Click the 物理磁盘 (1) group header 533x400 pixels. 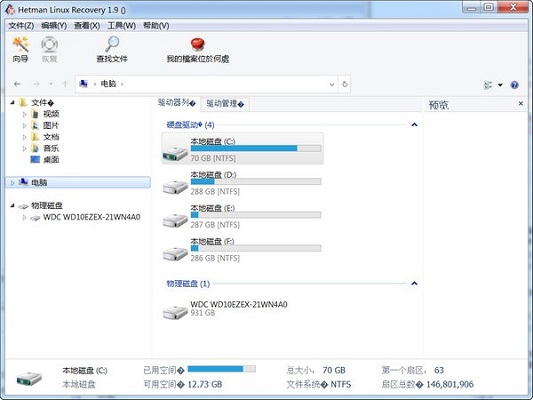(x=188, y=283)
